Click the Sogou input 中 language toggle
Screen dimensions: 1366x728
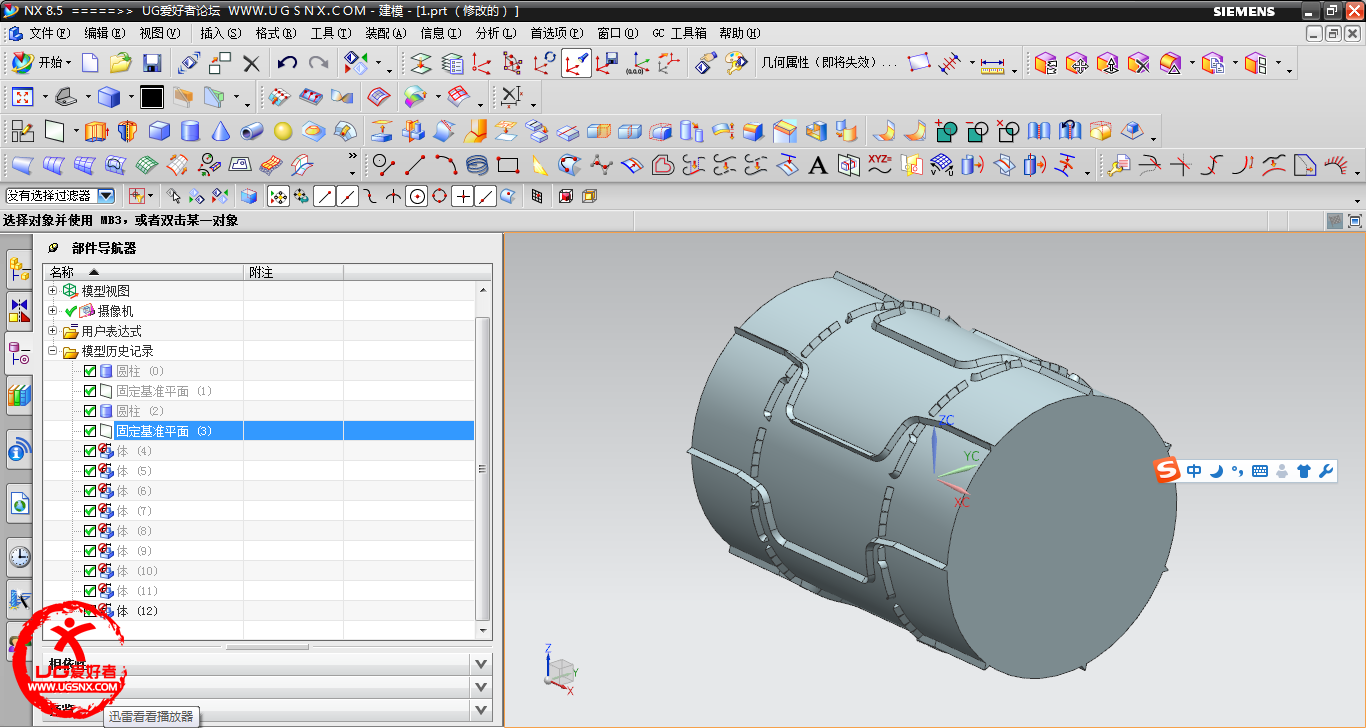[1194, 471]
